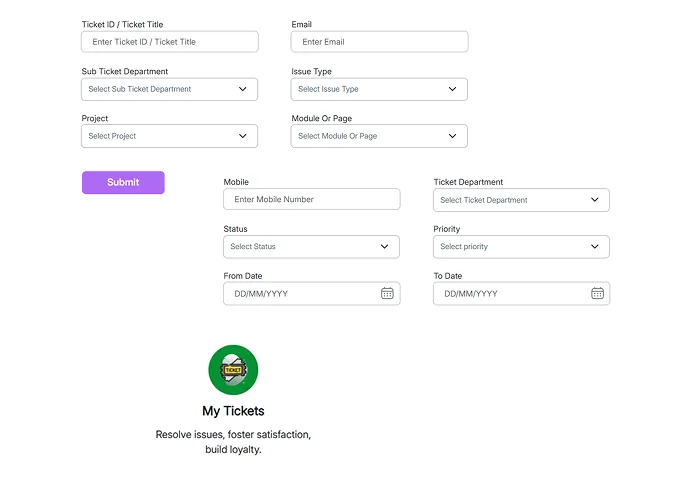Viewport: 677px width, 478px height.
Task: Click the My Tickets heading
Action: pos(233,411)
